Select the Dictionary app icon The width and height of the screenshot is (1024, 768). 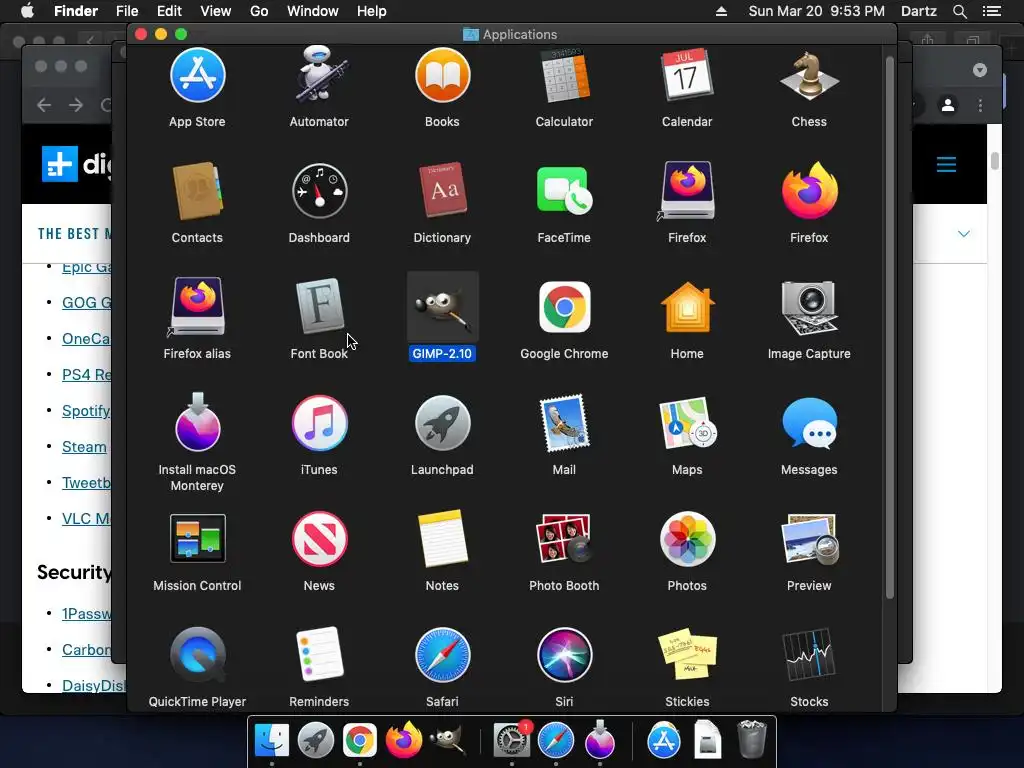pyautogui.click(x=442, y=189)
